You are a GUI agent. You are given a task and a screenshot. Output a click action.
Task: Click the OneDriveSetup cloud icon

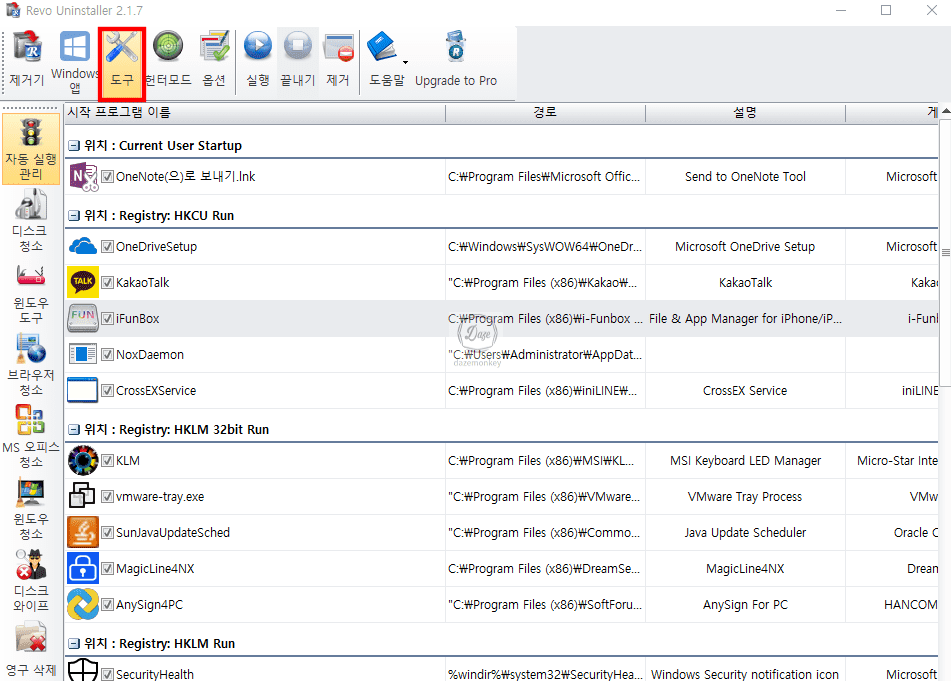coord(82,246)
